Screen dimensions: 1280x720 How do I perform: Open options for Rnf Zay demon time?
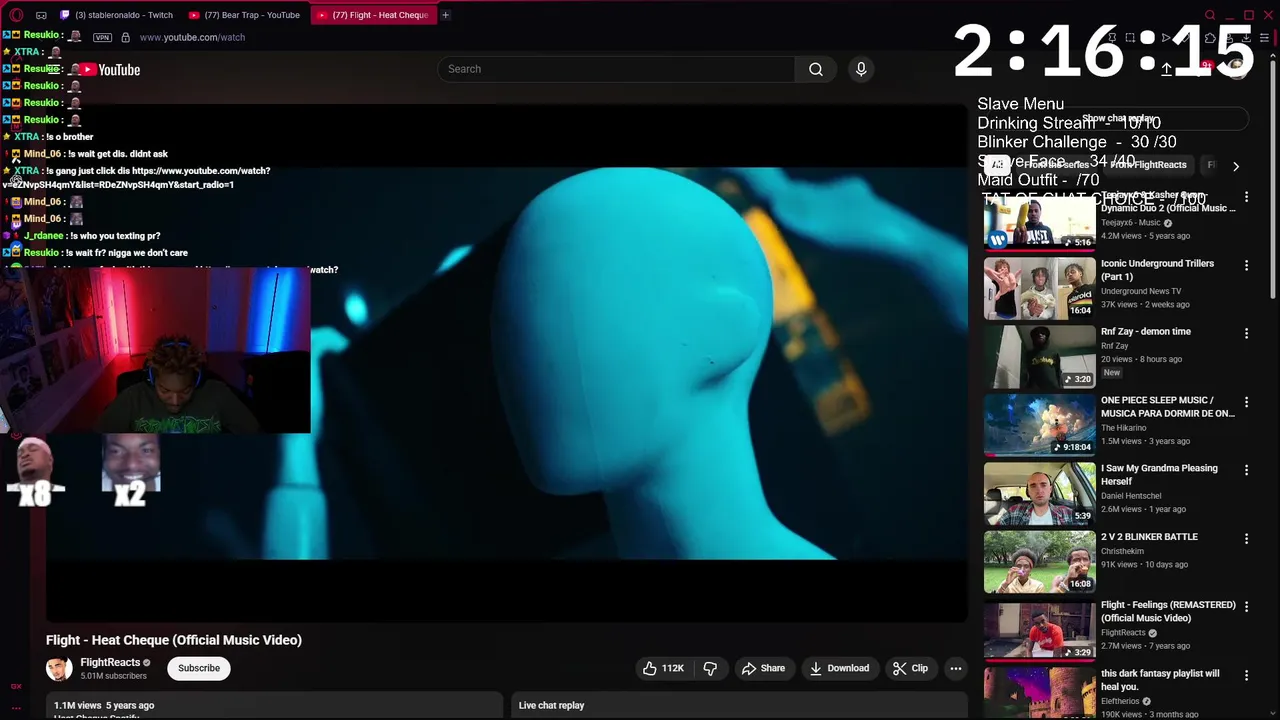[x=1246, y=333]
